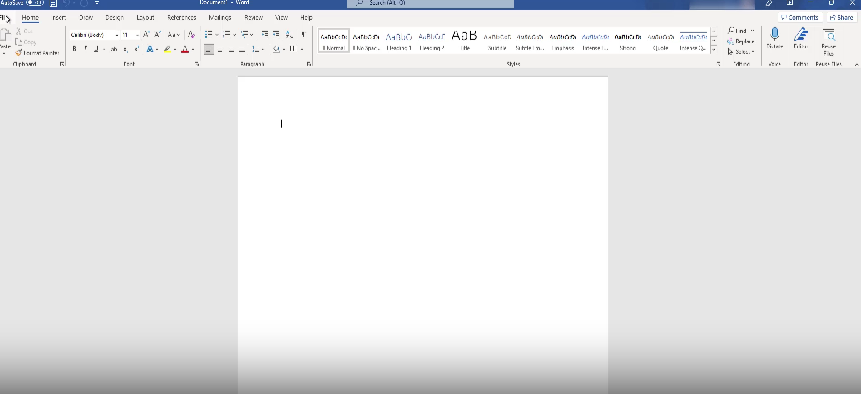
Task: Click the Sort A-Z icon
Action: coord(289,34)
